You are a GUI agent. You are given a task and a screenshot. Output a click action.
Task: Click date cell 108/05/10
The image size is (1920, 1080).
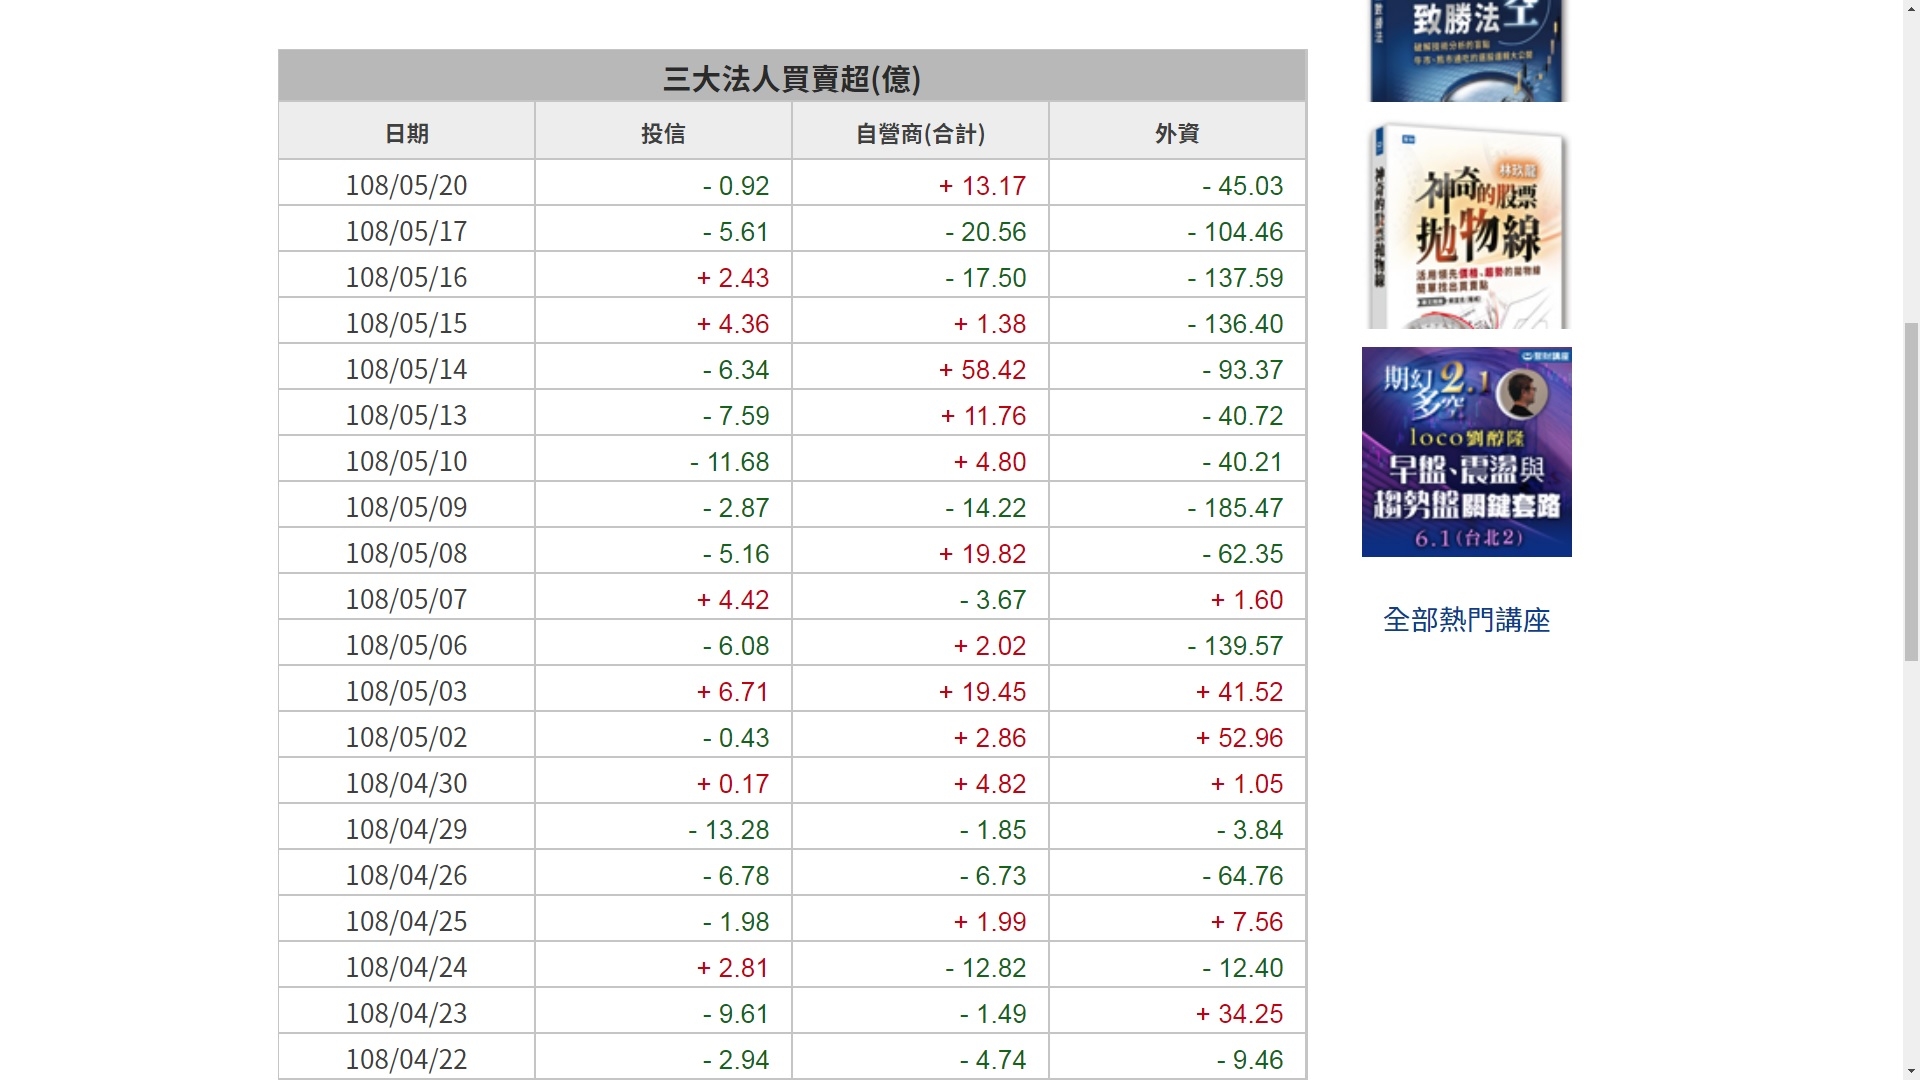tap(406, 461)
